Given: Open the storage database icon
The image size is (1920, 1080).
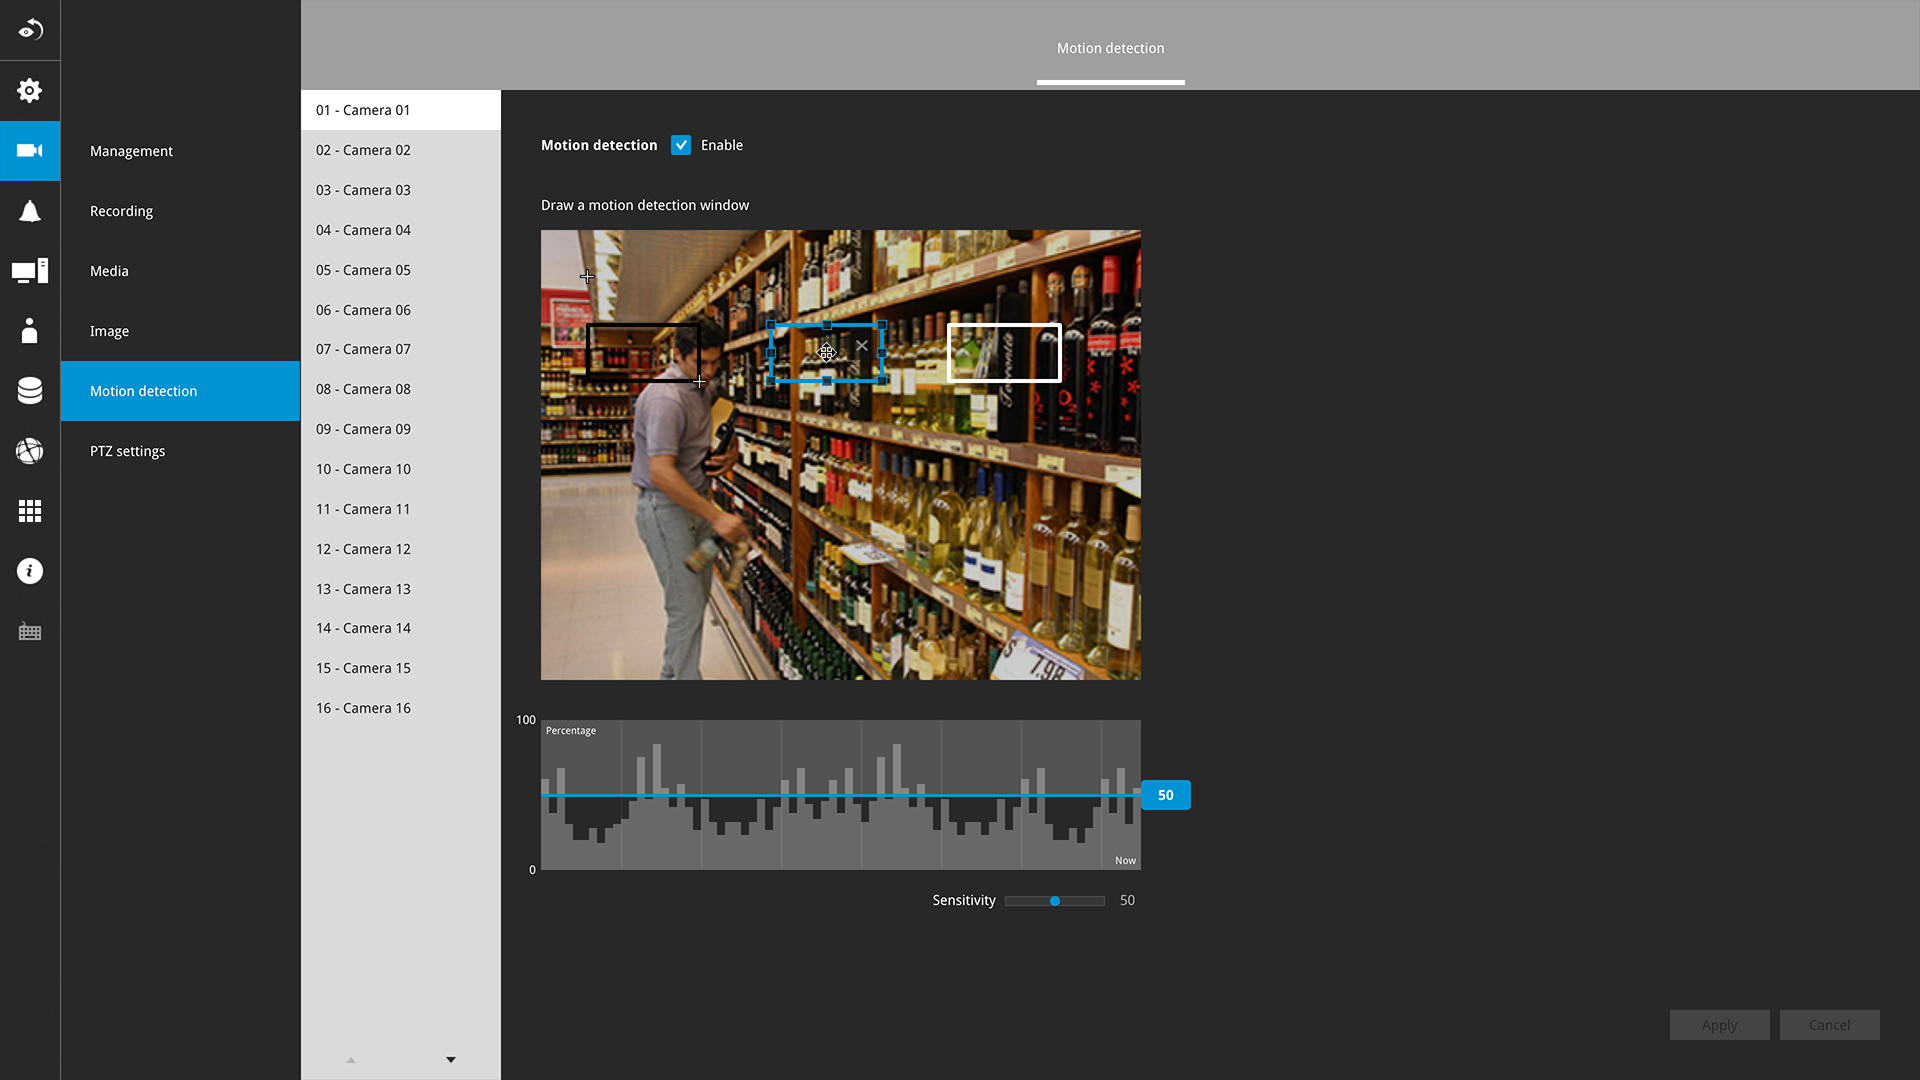Looking at the screenshot, I should coord(30,391).
